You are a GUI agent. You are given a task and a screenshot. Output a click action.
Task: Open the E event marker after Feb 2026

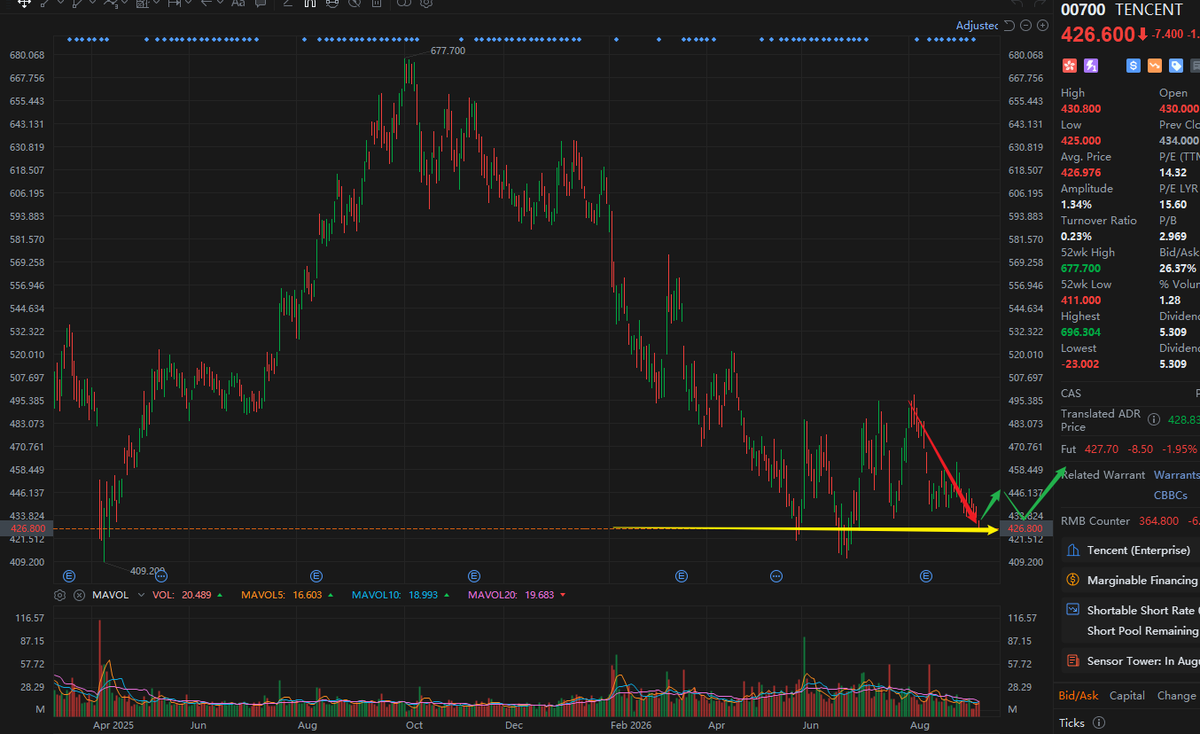pos(682,576)
